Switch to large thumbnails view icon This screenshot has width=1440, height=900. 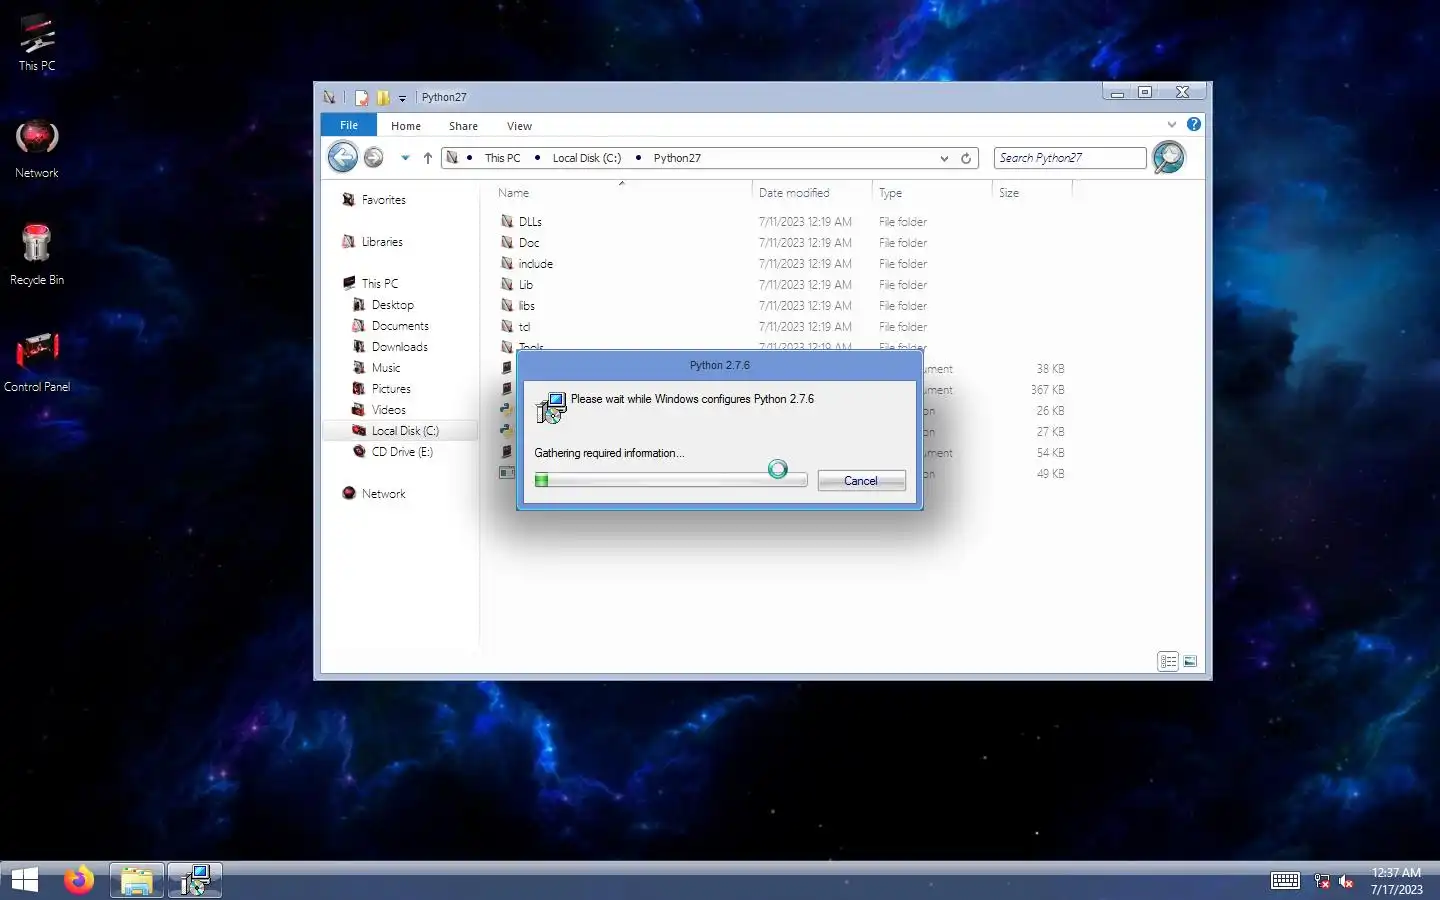point(1190,661)
